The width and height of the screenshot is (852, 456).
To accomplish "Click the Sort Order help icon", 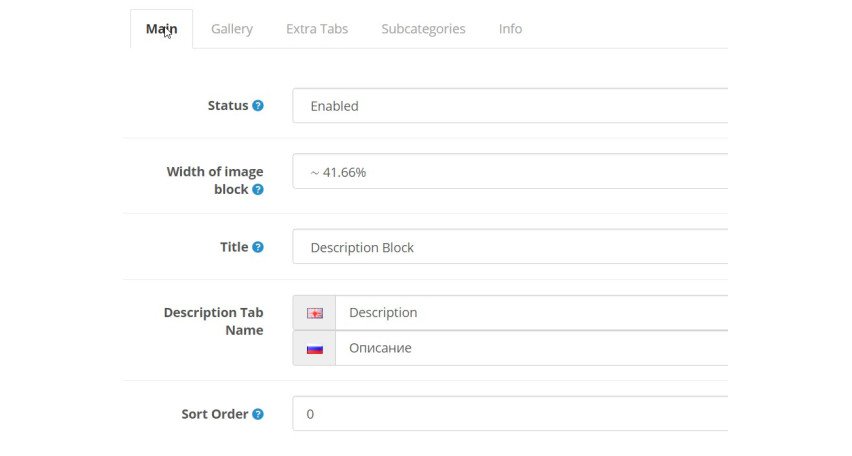I will [x=258, y=414].
